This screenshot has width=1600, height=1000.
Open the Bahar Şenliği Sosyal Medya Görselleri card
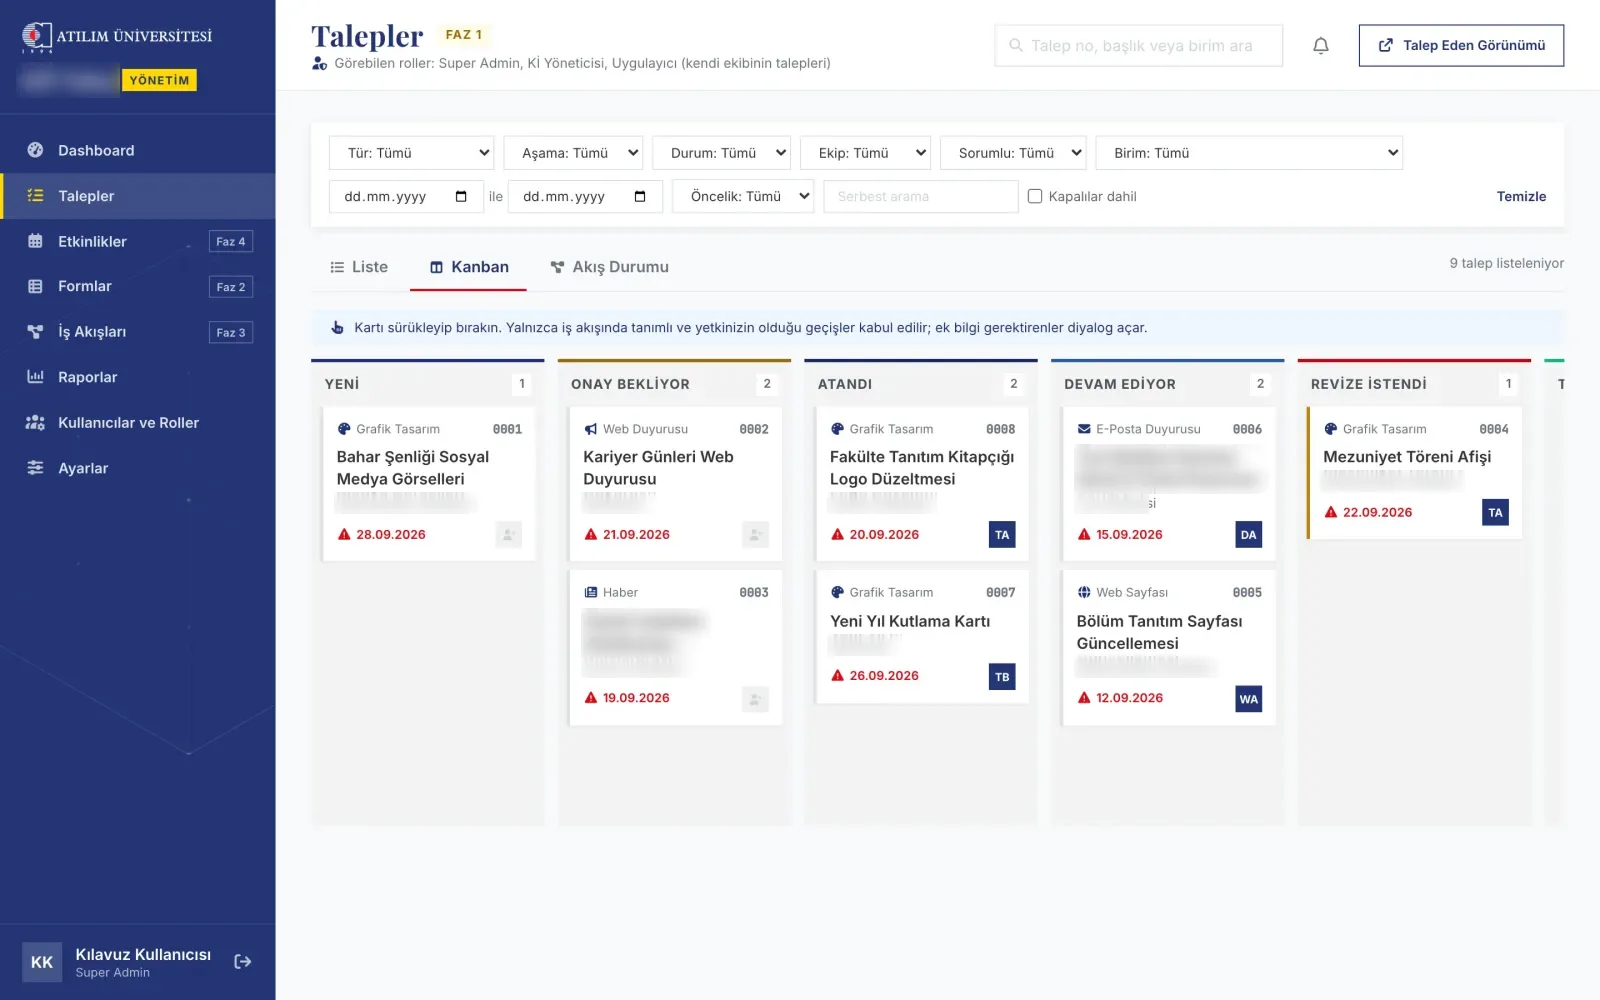click(429, 483)
